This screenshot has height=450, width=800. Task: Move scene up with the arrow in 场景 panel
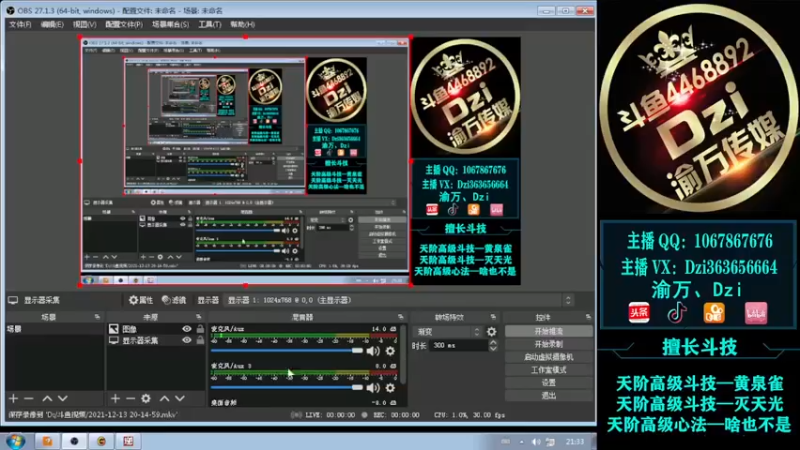pos(47,398)
